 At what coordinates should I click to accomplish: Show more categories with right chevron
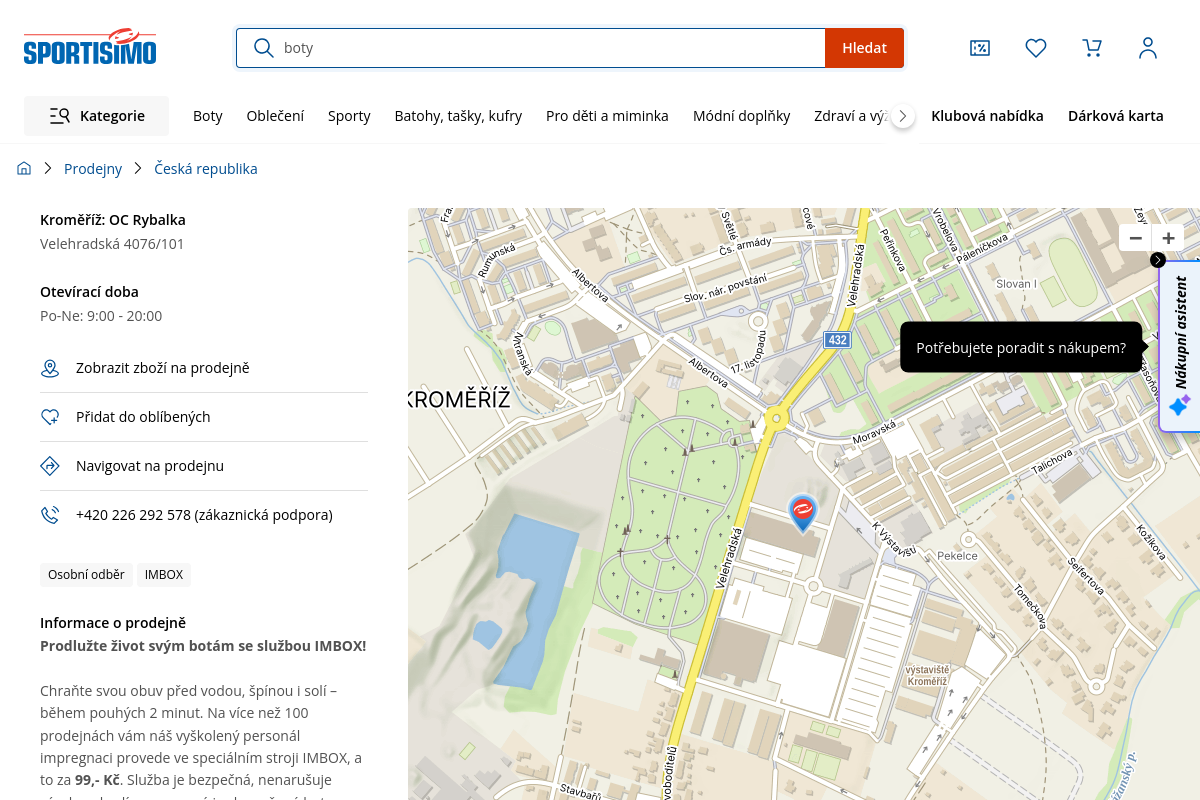[903, 116]
